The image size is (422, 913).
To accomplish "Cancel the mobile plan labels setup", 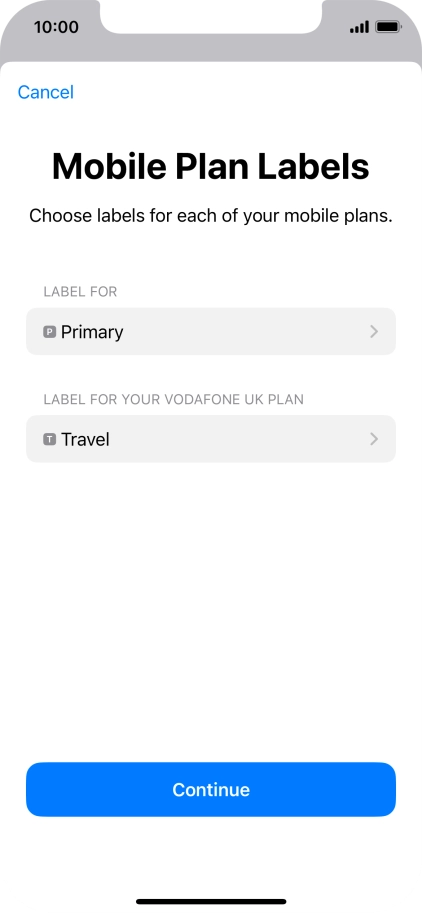I will click(45, 92).
